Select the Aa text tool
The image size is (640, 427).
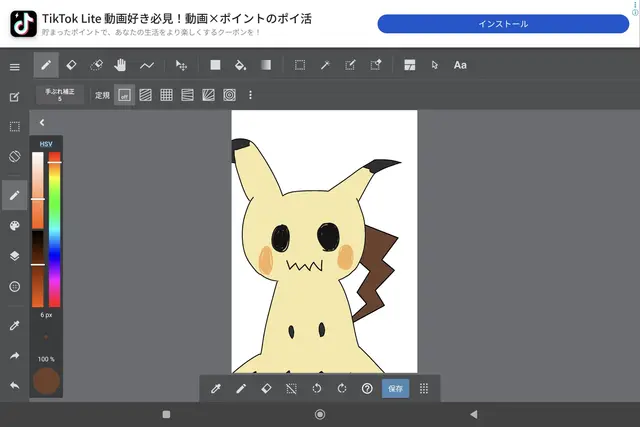[x=460, y=65]
